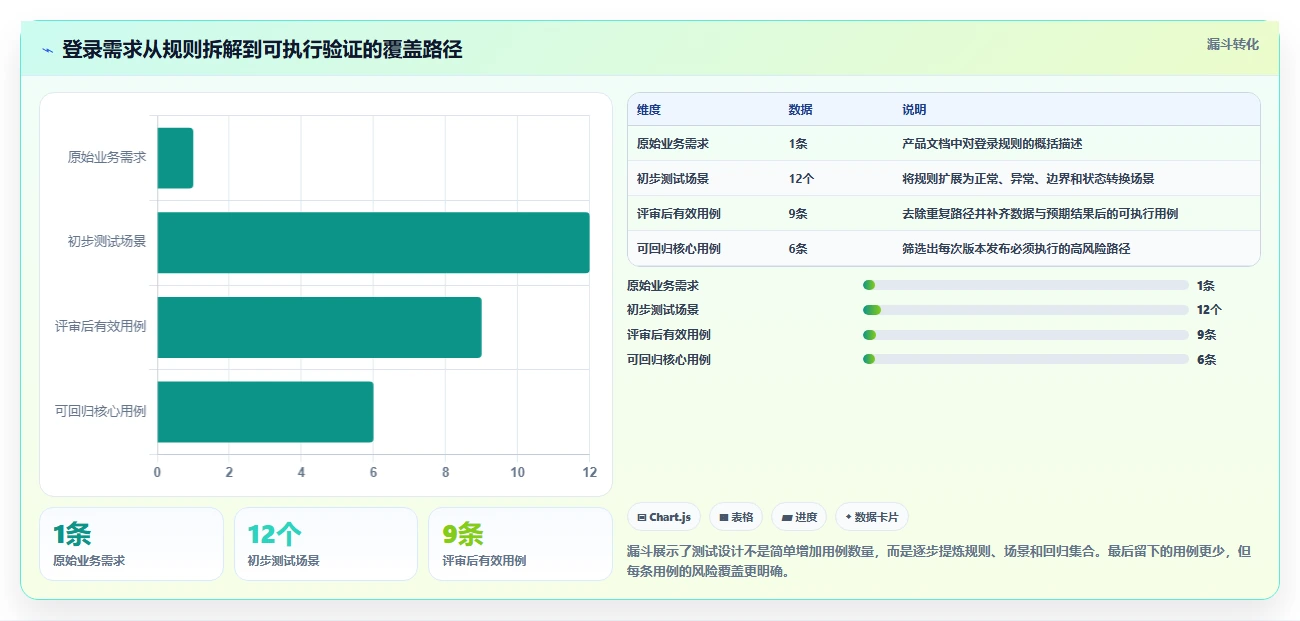Click the 6条 cell in the table
This screenshot has width=1300, height=621.
(798, 249)
